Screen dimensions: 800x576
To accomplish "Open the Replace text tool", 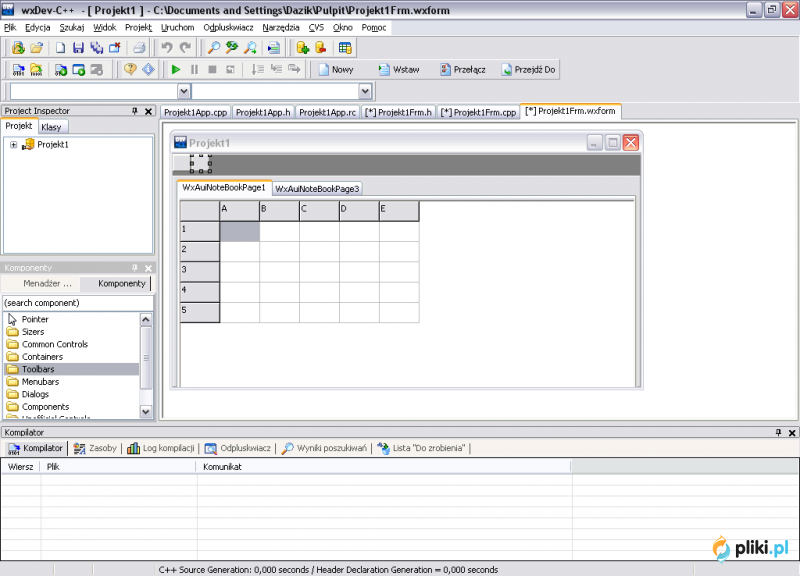I will click(232, 48).
